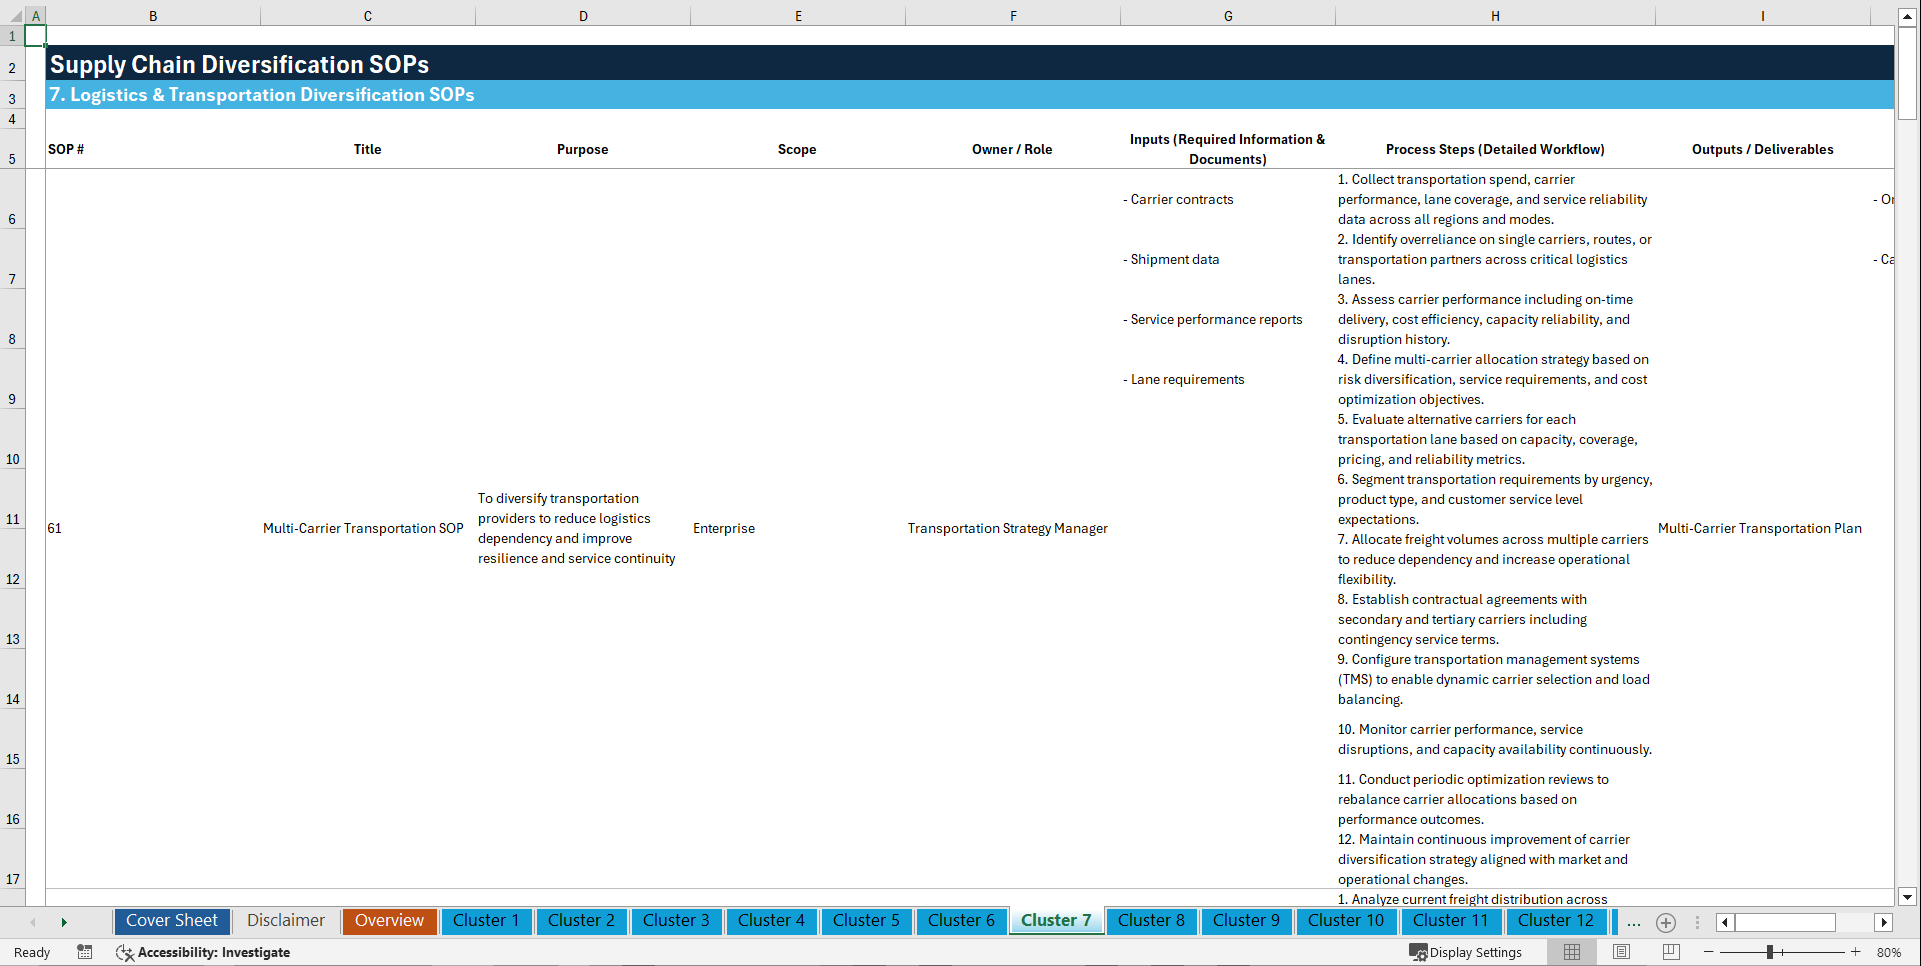The width and height of the screenshot is (1921, 966).
Task: Switch to the Cluster 4 sheet
Action: tap(771, 921)
